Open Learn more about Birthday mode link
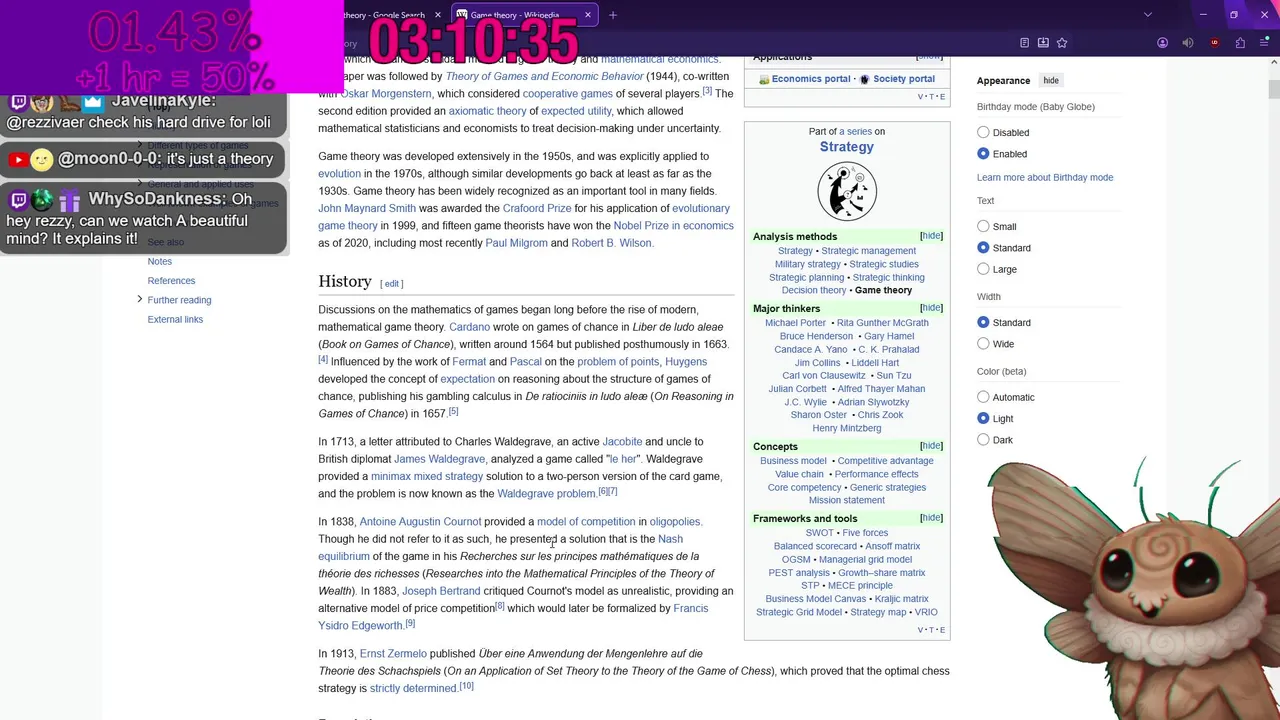 (x=1045, y=178)
